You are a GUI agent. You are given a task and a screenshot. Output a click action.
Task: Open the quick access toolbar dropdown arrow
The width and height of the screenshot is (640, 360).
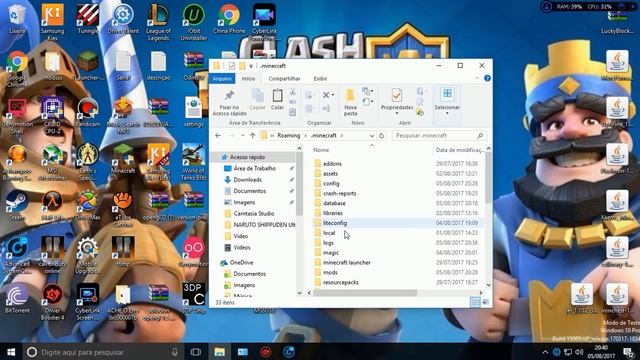(251, 66)
